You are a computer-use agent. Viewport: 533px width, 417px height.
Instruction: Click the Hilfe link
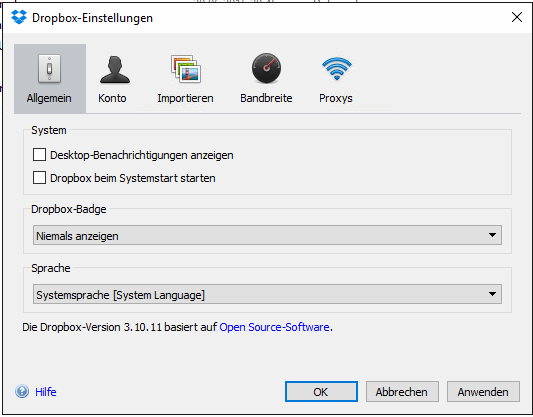46,392
